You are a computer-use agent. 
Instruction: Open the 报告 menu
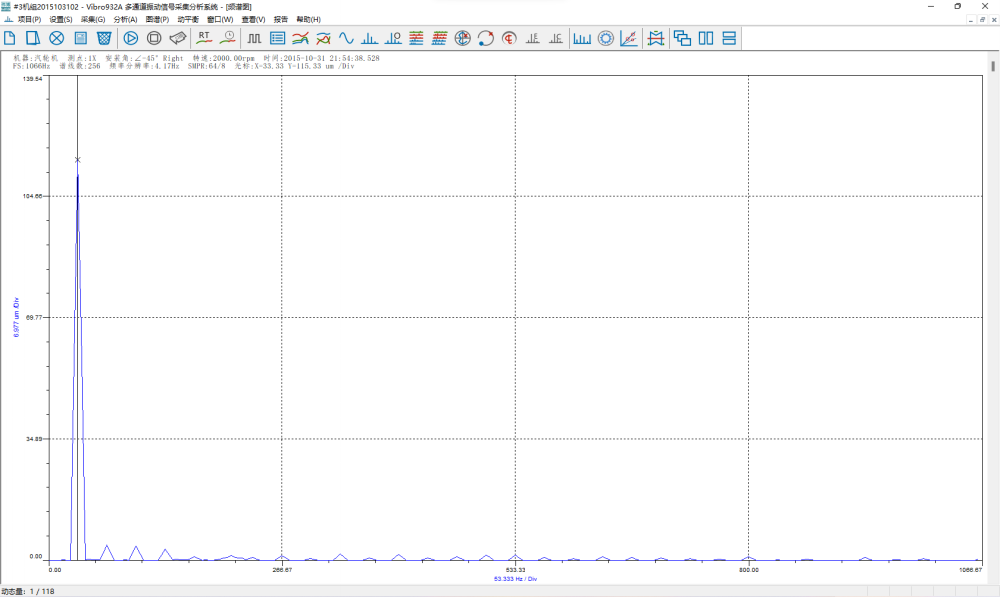click(x=281, y=20)
